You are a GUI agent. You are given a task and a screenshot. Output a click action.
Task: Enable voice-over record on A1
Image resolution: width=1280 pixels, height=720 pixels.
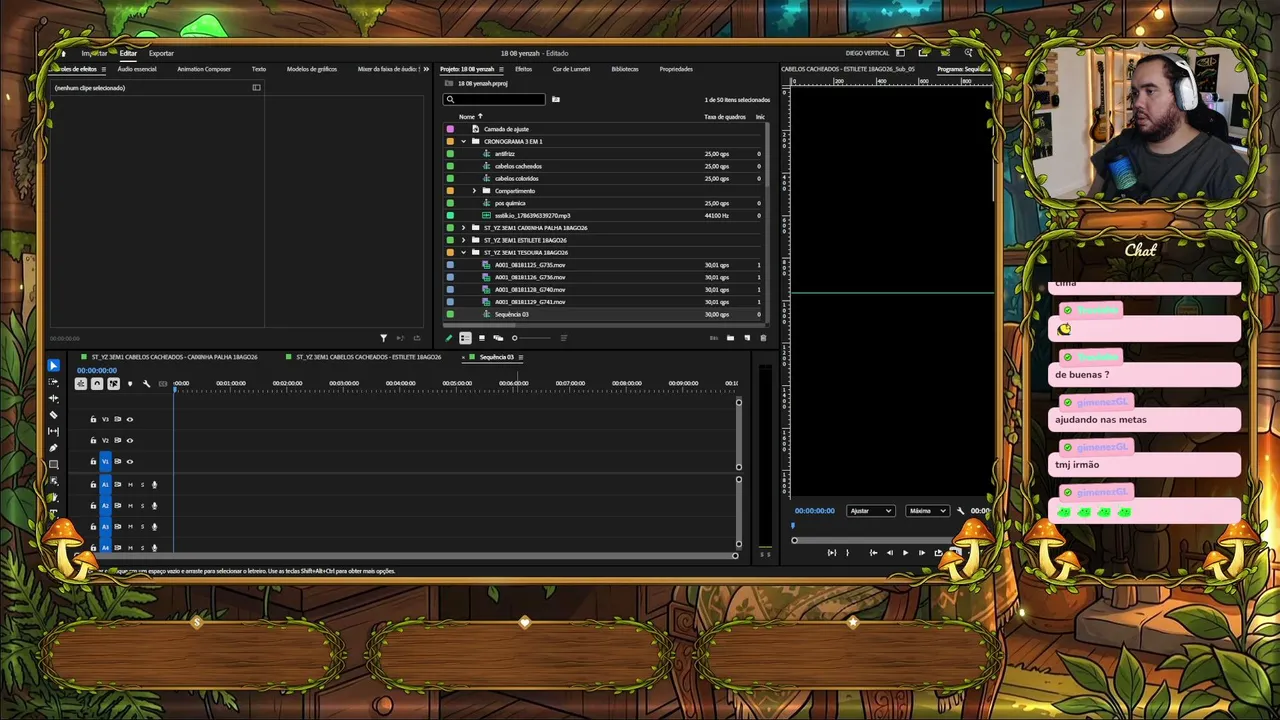point(154,485)
